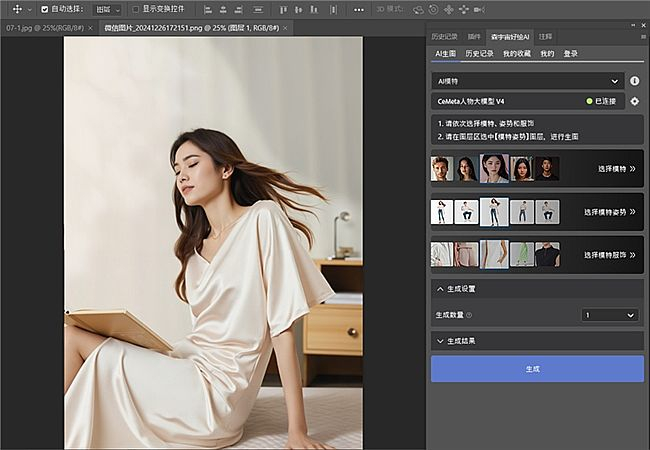Click the align left edges icon

point(209,9)
